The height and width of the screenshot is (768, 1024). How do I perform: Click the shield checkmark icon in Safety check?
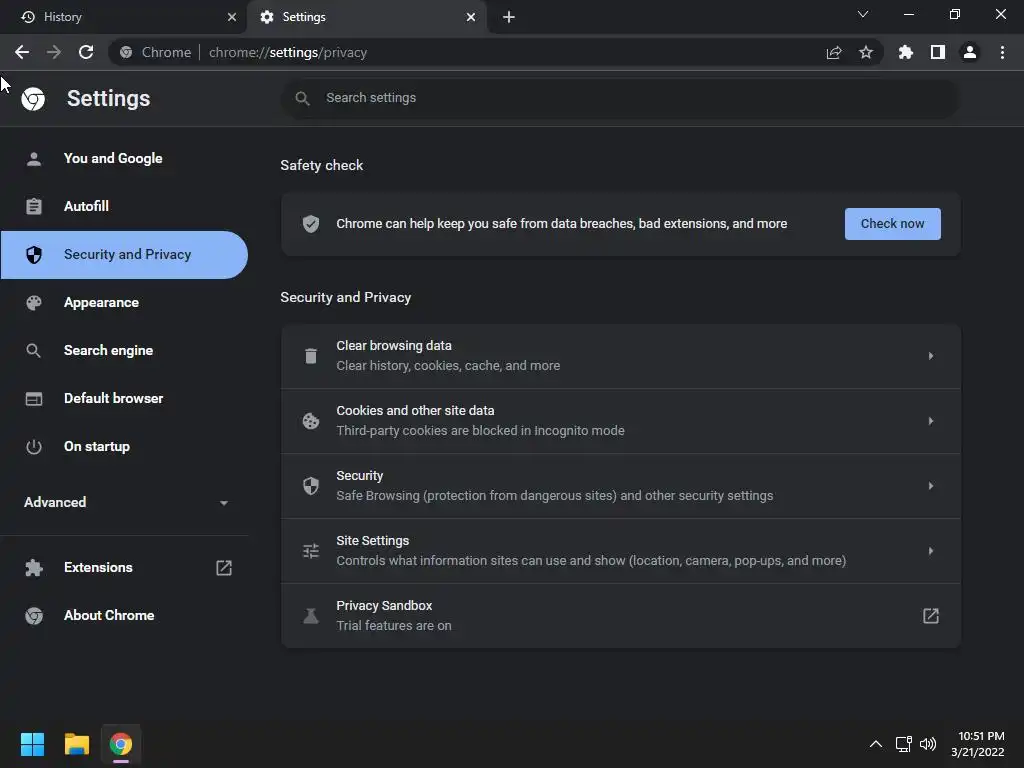[311, 224]
